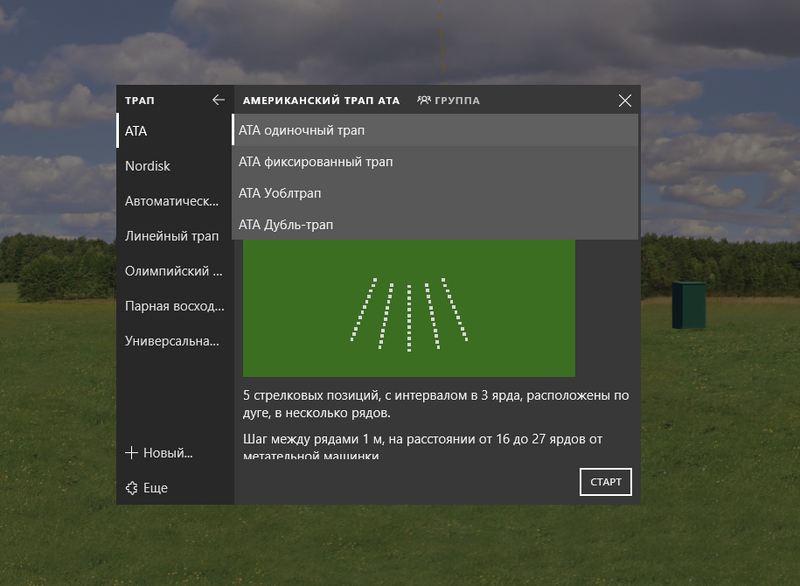Click the back arrow next to ТРАП
Image resolution: width=800 pixels, height=586 pixels.
(218, 100)
